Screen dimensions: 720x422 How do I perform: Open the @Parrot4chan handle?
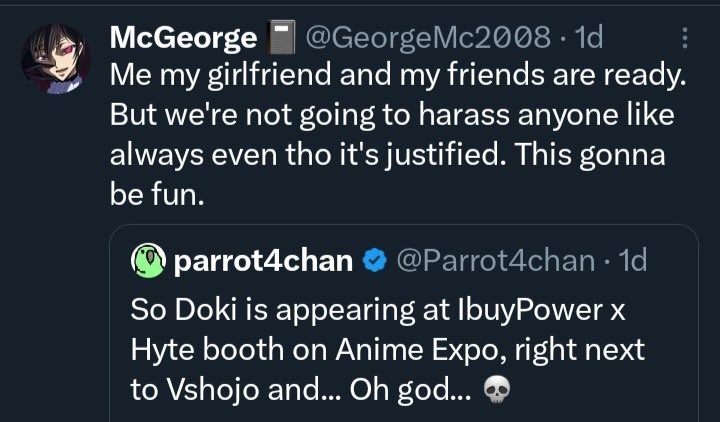(x=495, y=260)
